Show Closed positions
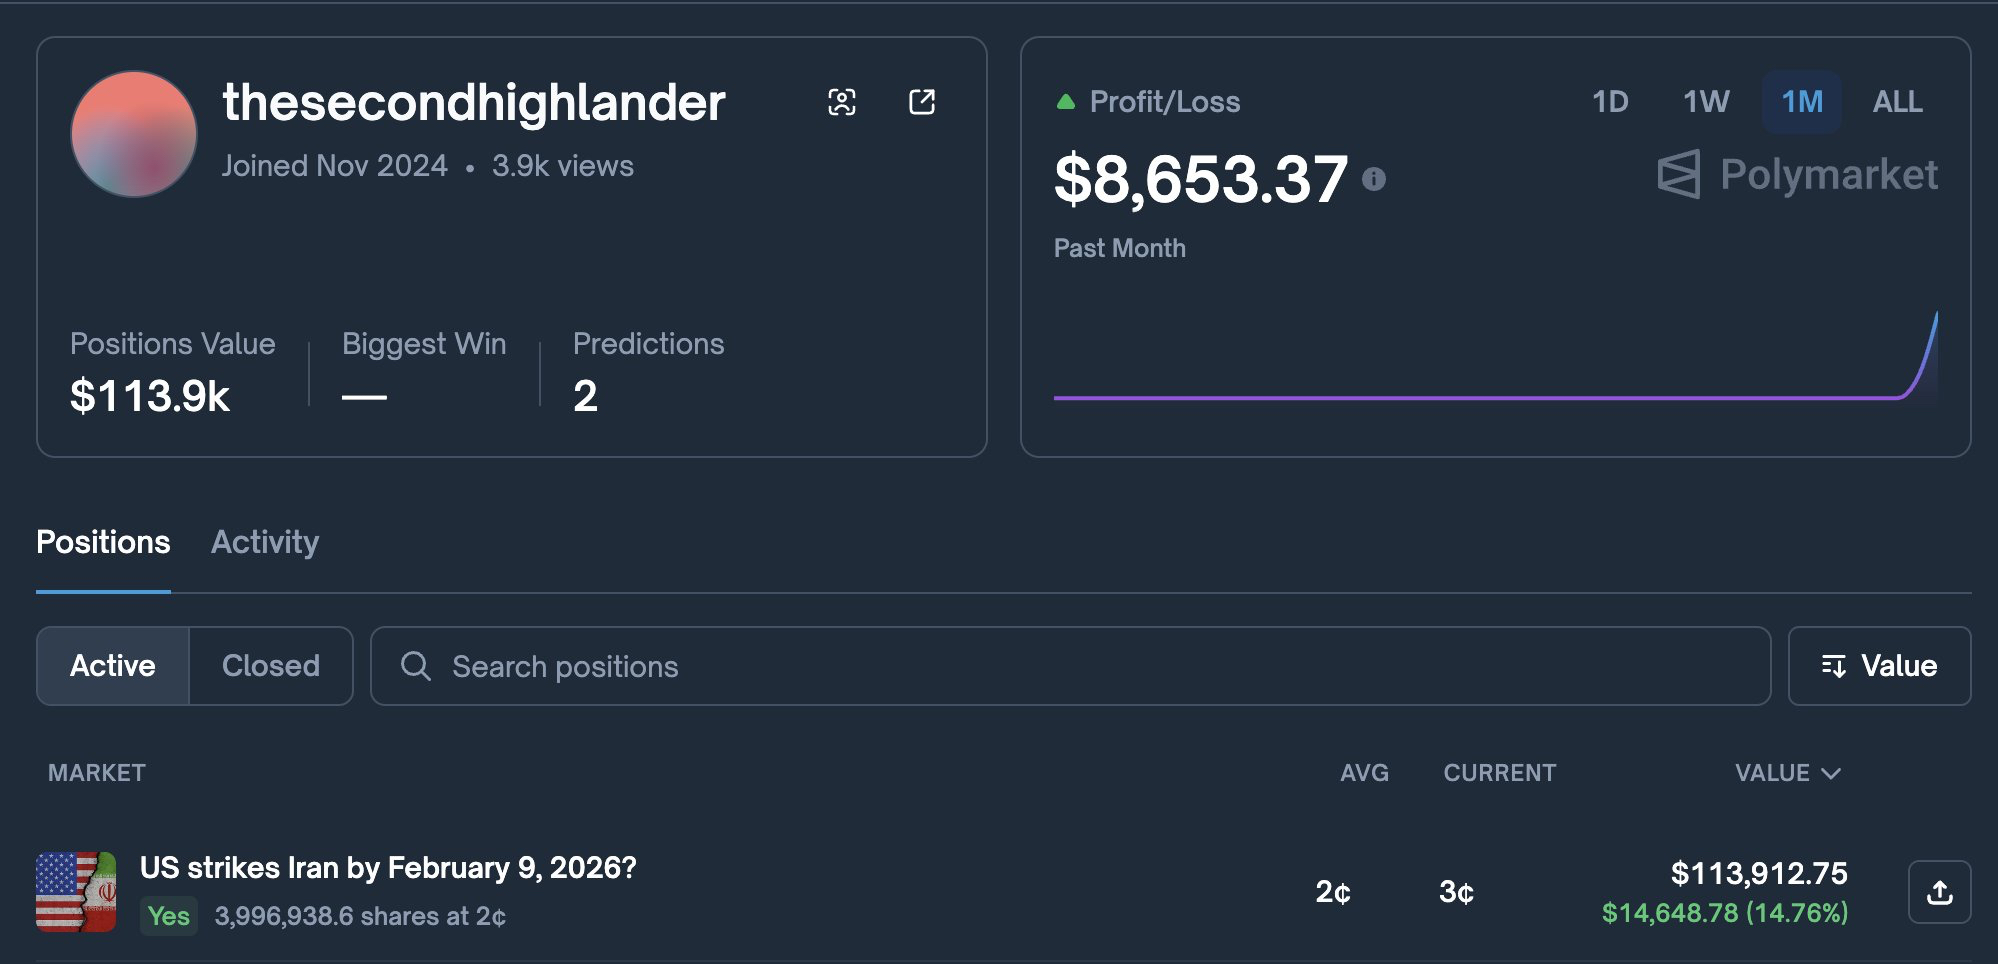The height and width of the screenshot is (964, 1998). pyautogui.click(x=271, y=666)
